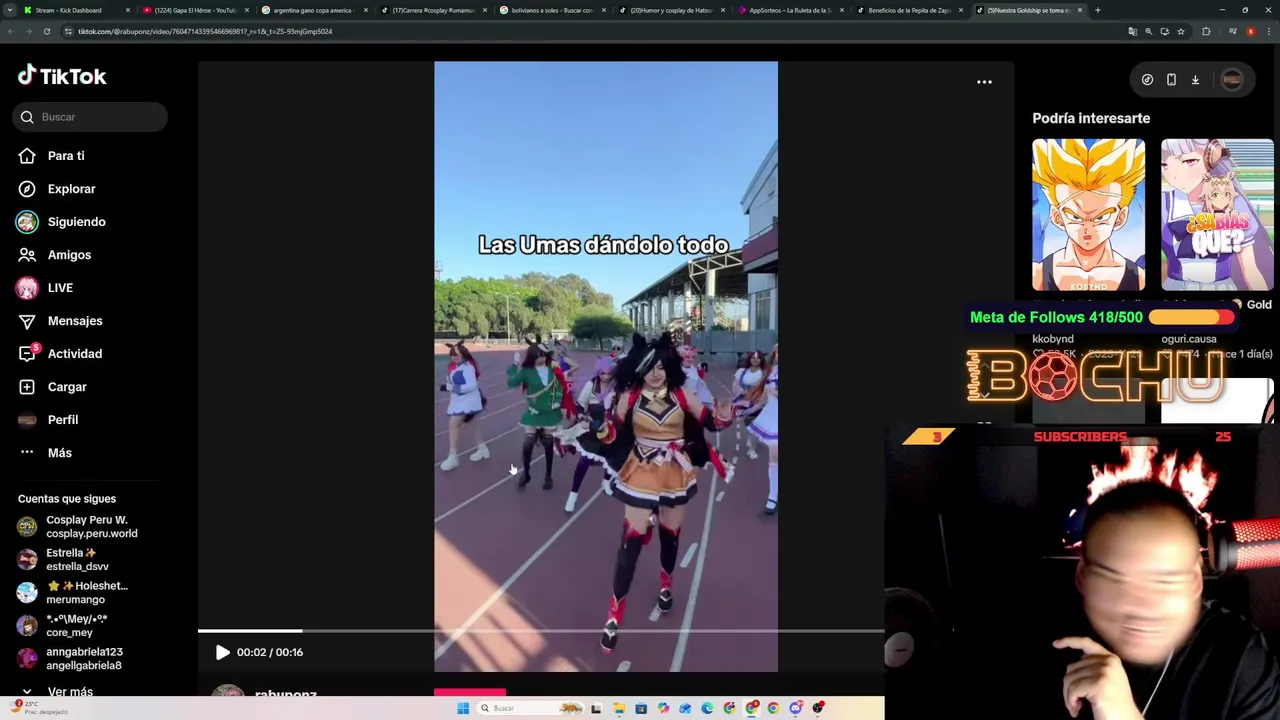The image size is (1280, 720).
Task: Open File Explorer from the taskbar
Action: point(619,708)
